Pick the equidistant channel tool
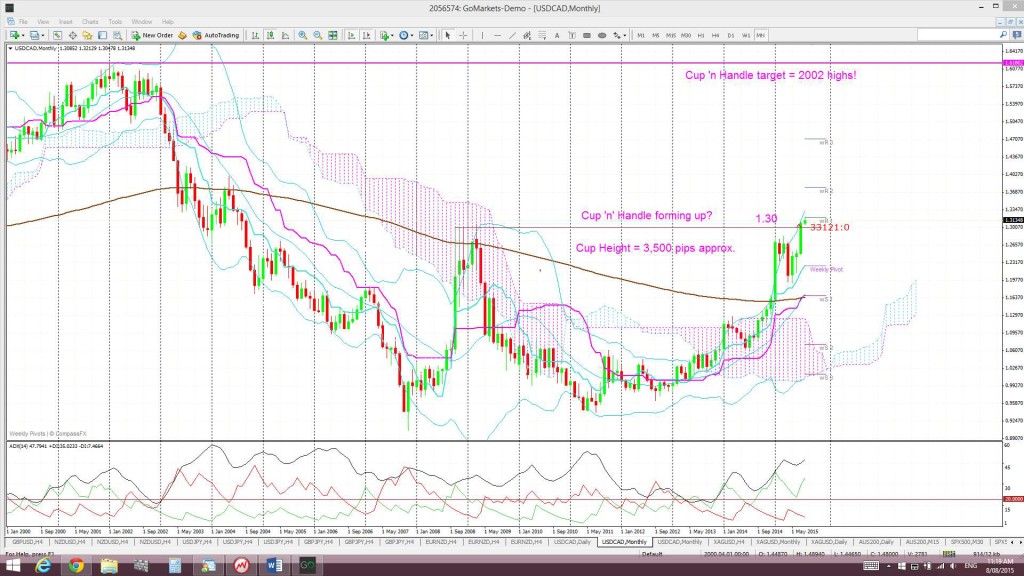Viewport: 1024px width, 576px height. [527, 35]
